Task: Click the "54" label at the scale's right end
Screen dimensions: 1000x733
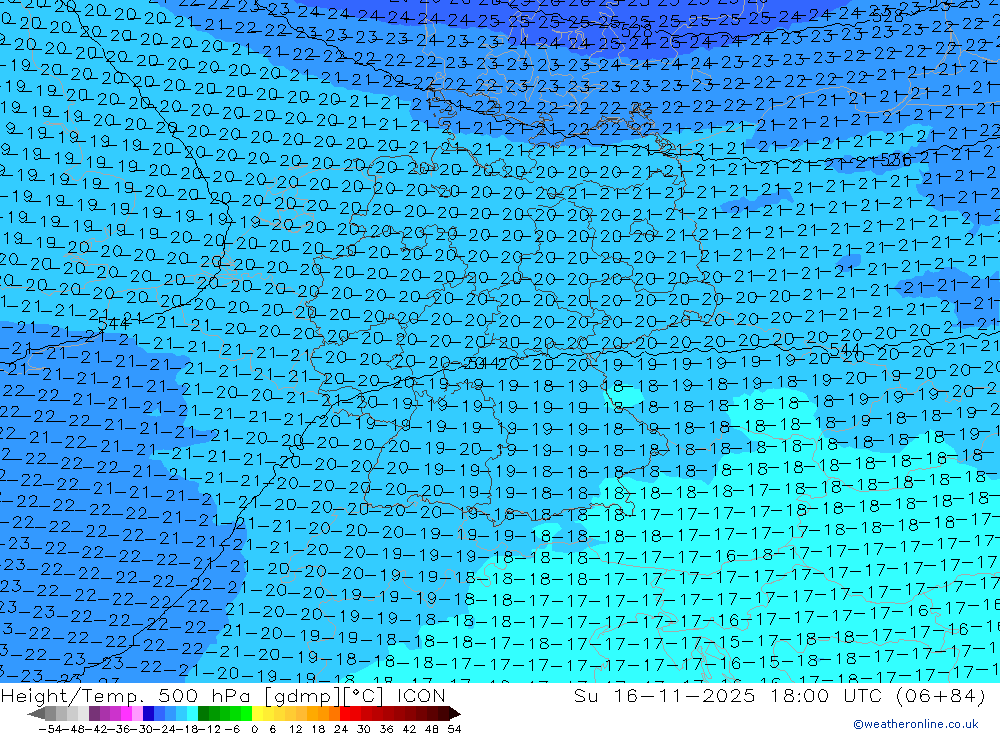Action: tap(454, 729)
